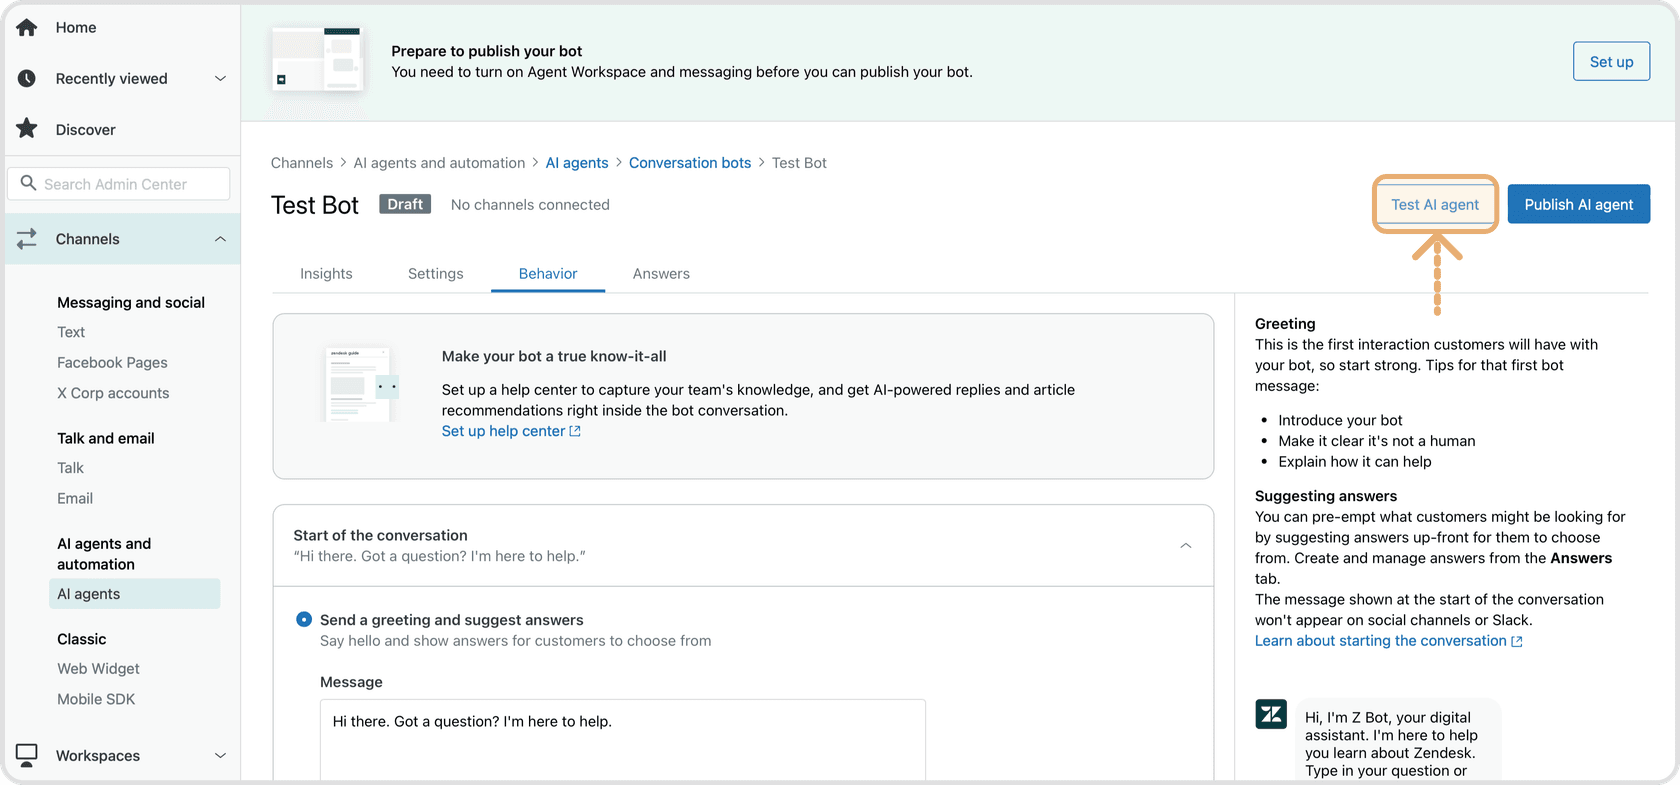Open Conversation bots breadcrumb link
This screenshot has height=785, width=1680.
click(x=689, y=163)
